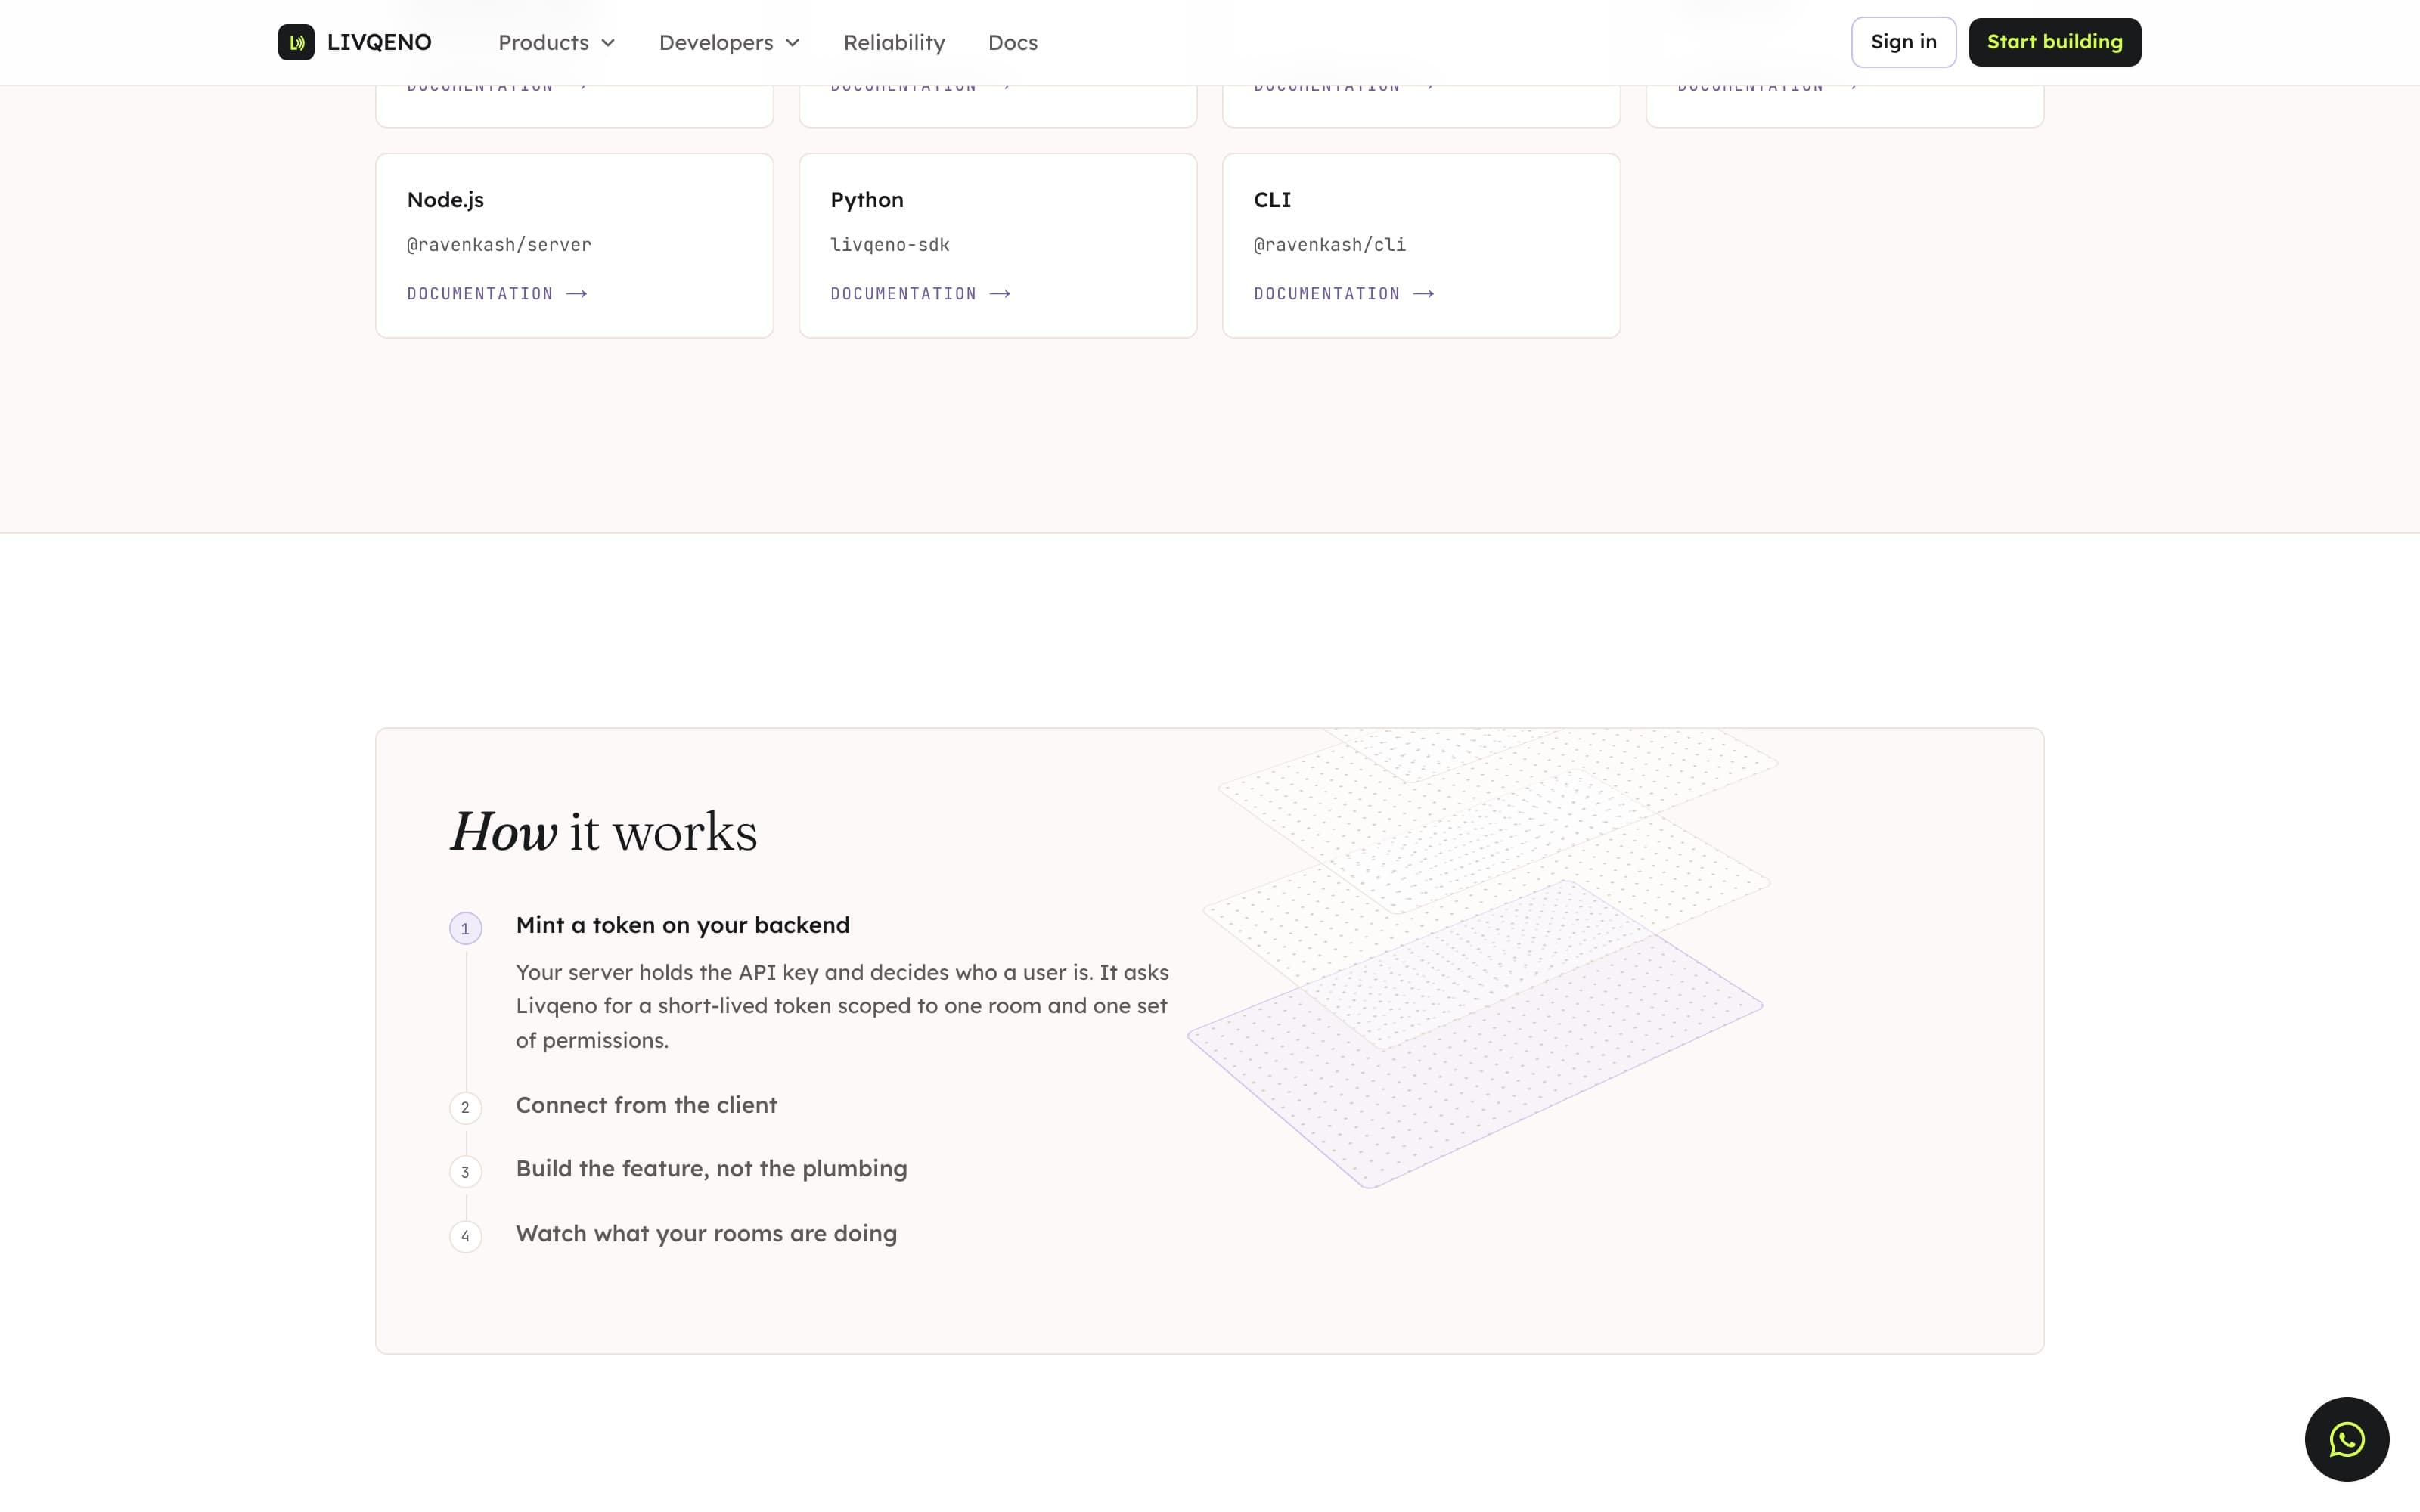Expand 'Build the feature, not the plumbing'
Screen dimensions: 2420x1512
pyautogui.click(x=711, y=1169)
